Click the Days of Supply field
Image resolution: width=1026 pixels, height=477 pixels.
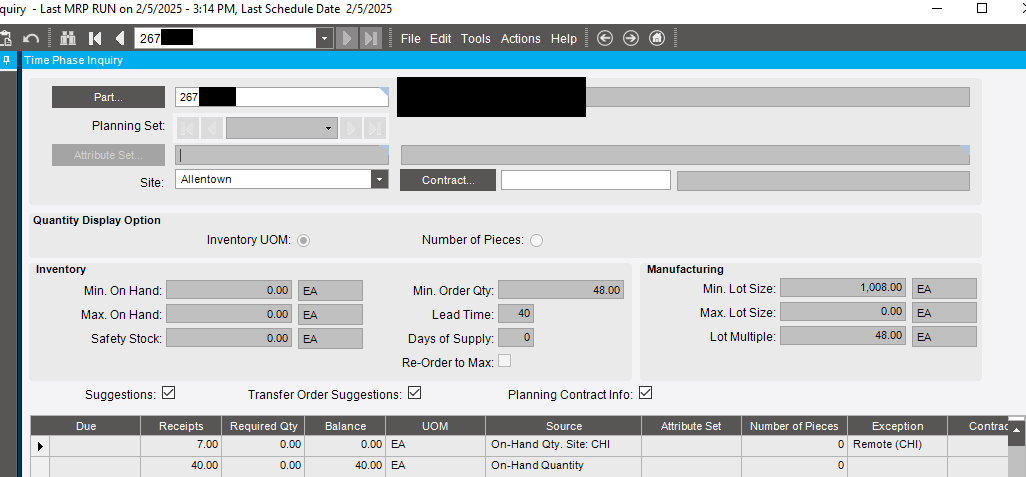pos(516,338)
